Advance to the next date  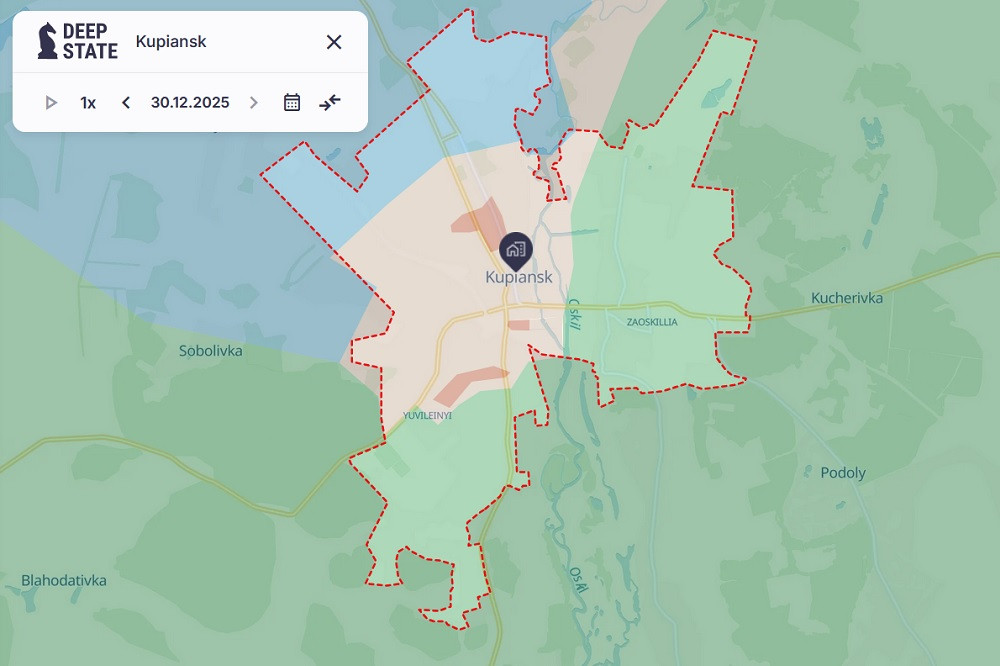click(254, 102)
